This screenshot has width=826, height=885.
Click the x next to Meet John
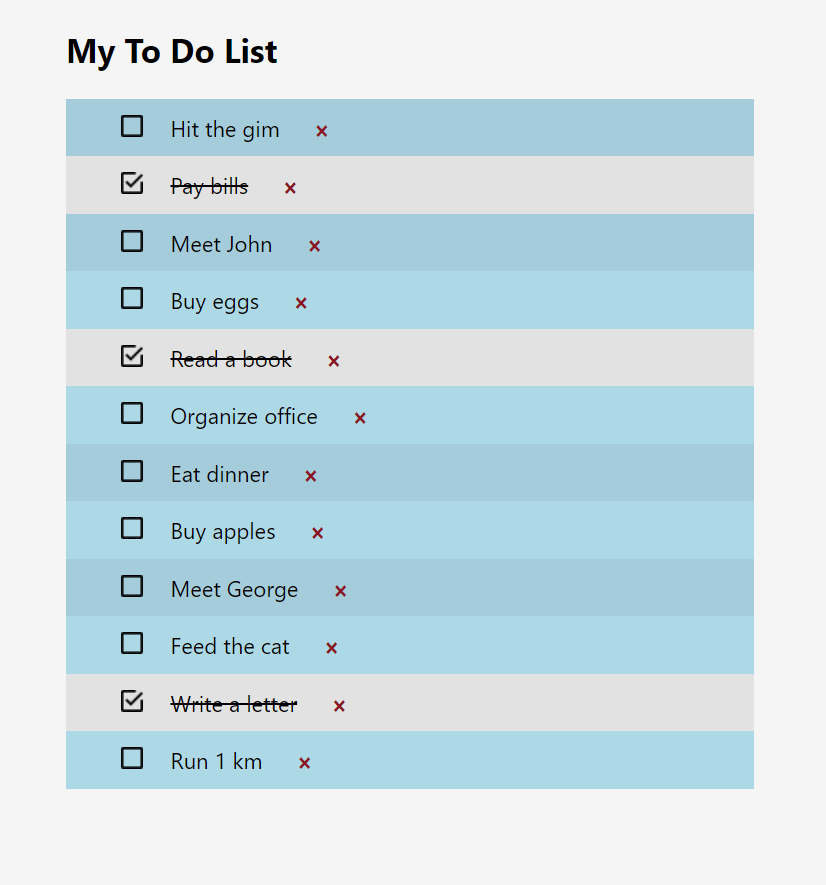point(314,246)
